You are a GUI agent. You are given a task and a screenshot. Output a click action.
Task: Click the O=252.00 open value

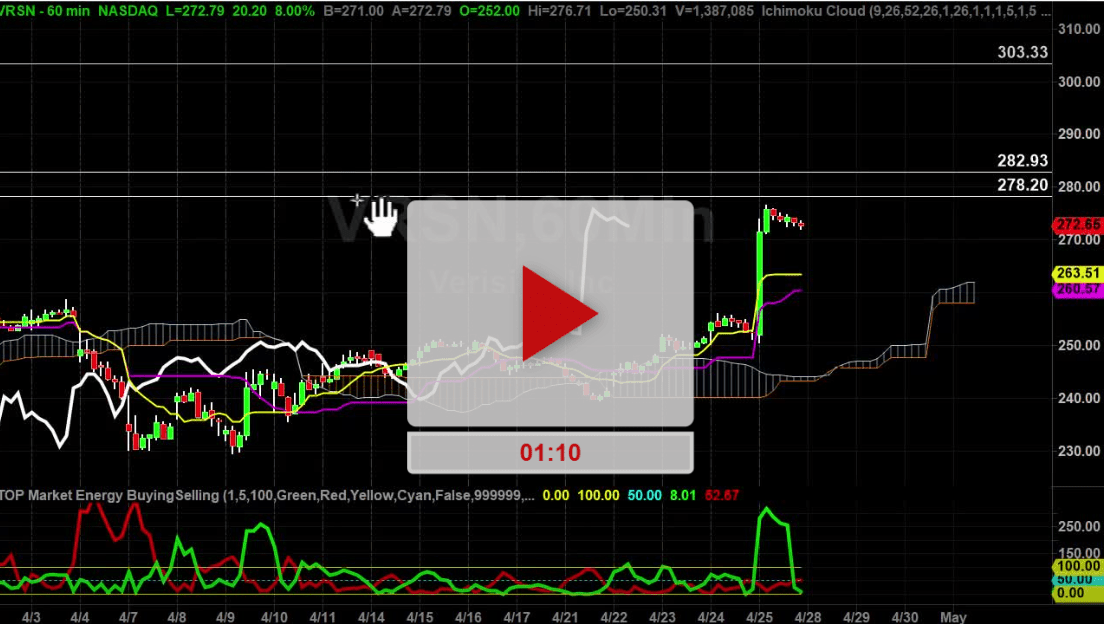point(489,11)
